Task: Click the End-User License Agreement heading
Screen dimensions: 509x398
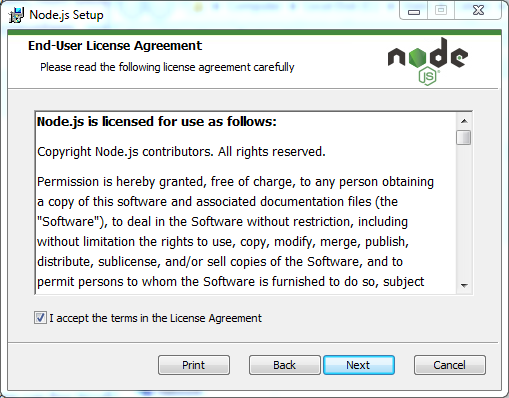Action: coord(115,46)
